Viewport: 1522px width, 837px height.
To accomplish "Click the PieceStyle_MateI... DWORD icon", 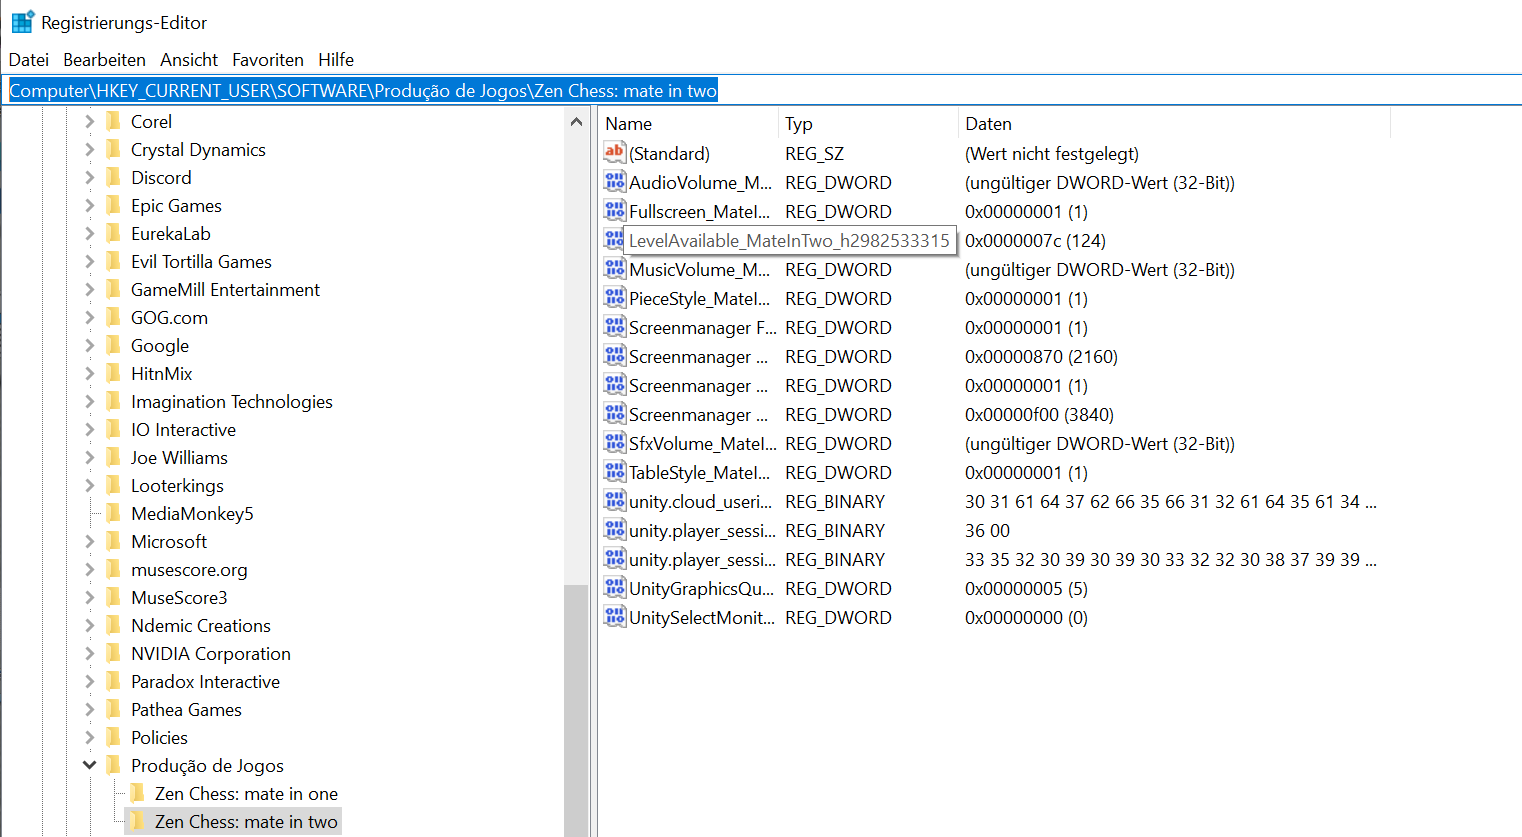I will coord(614,298).
